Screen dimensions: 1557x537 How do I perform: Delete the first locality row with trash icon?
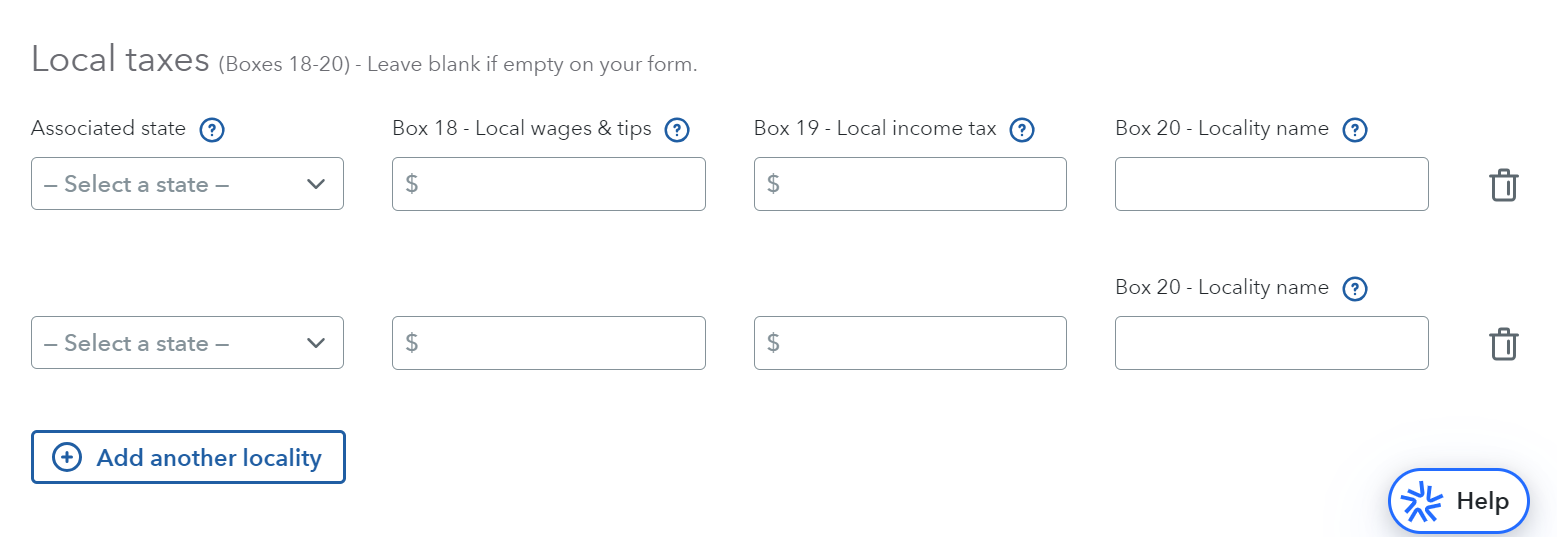(1503, 185)
